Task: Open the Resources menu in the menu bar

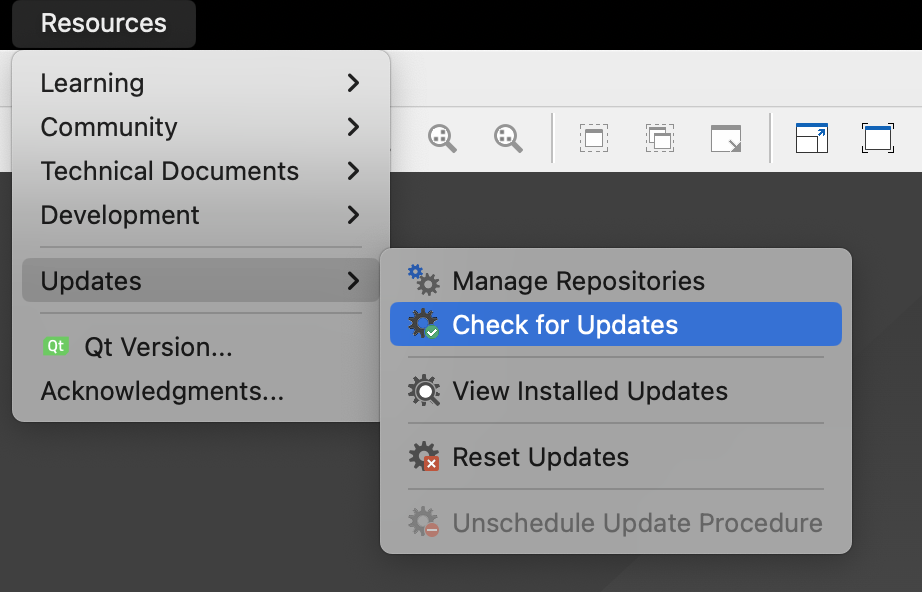Action: (104, 24)
